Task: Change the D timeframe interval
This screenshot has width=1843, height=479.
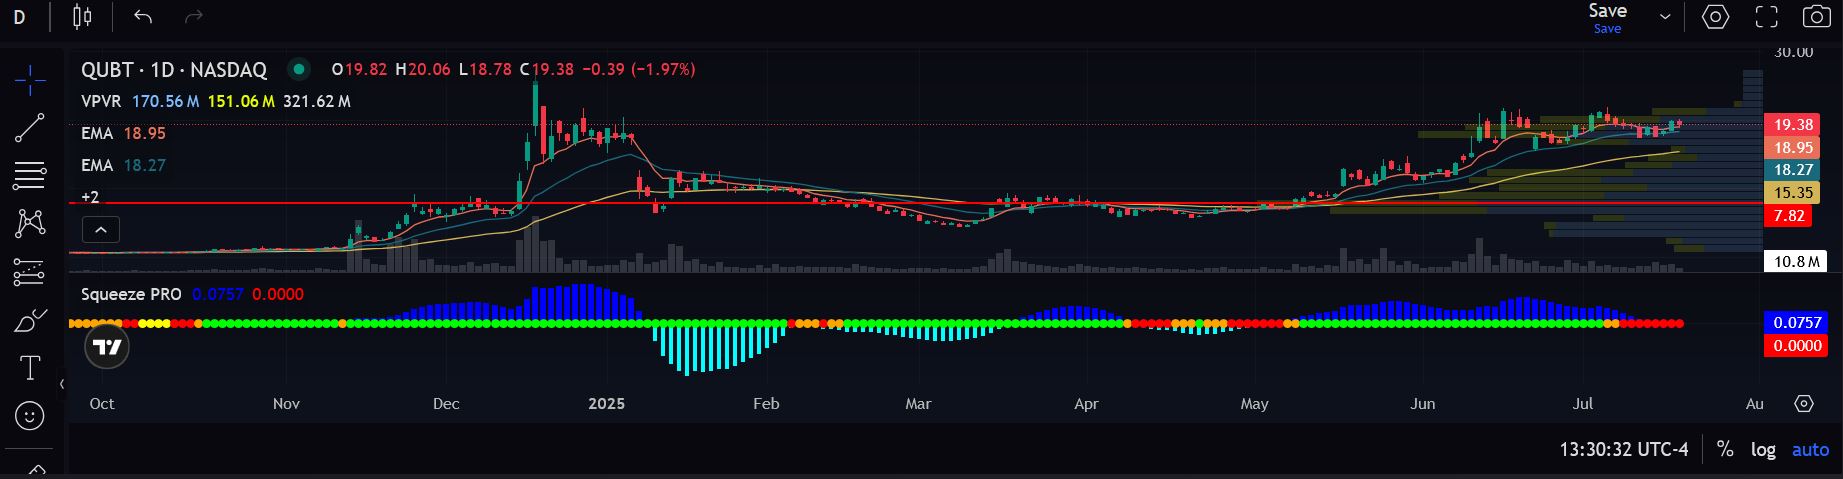Action: (x=19, y=17)
